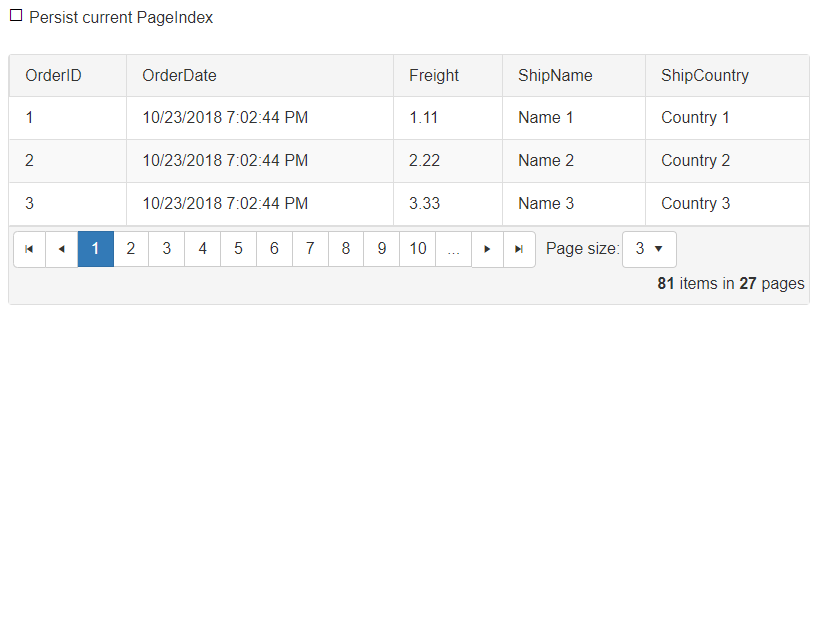Go to page 6

click(274, 249)
